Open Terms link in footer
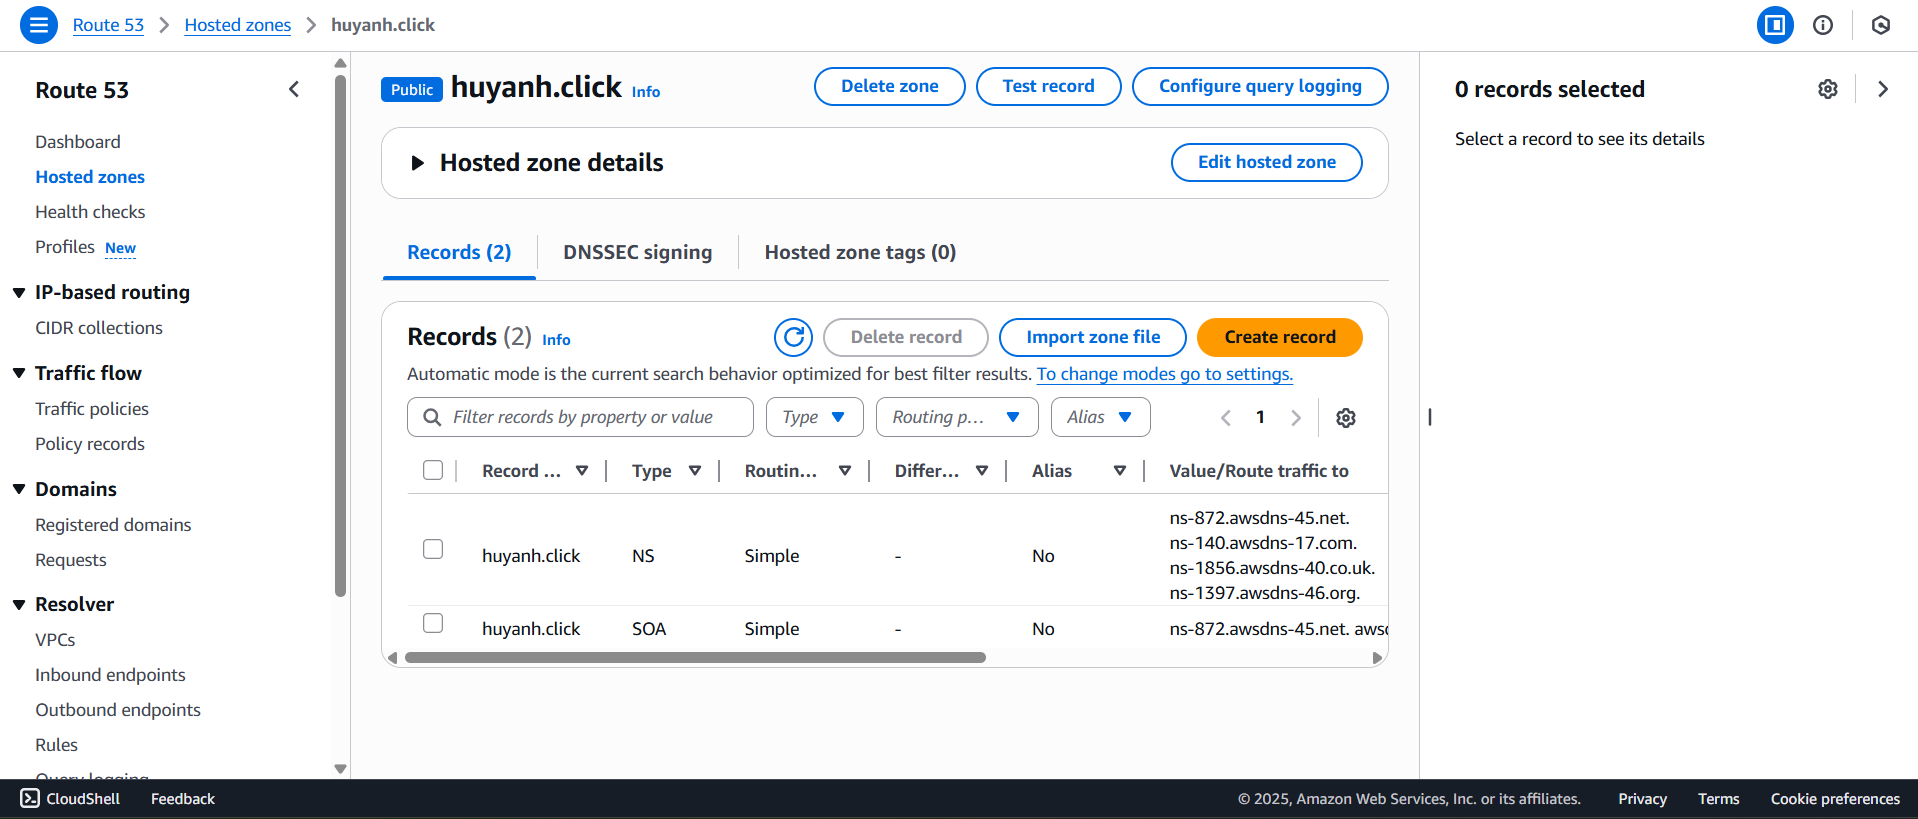Viewport: 1918px width, 819px height. (1718, 799)
